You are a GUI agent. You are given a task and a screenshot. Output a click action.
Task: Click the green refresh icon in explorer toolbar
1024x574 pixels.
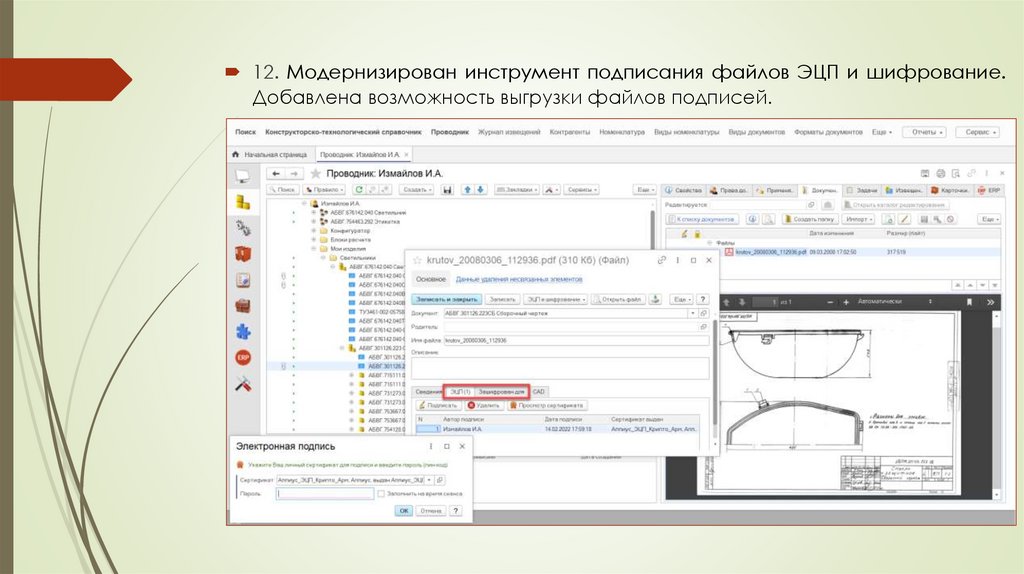pos(358,189)
